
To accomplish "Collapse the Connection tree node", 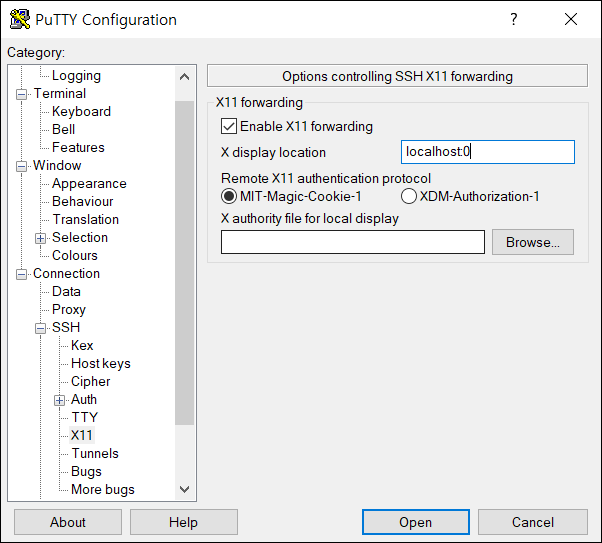I will click(22, 274).
